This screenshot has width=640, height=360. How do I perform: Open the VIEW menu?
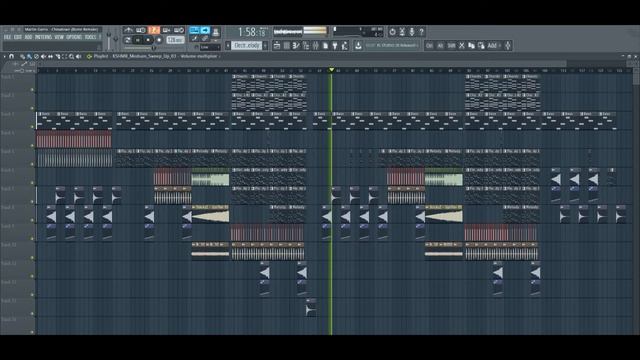(59, 37)
